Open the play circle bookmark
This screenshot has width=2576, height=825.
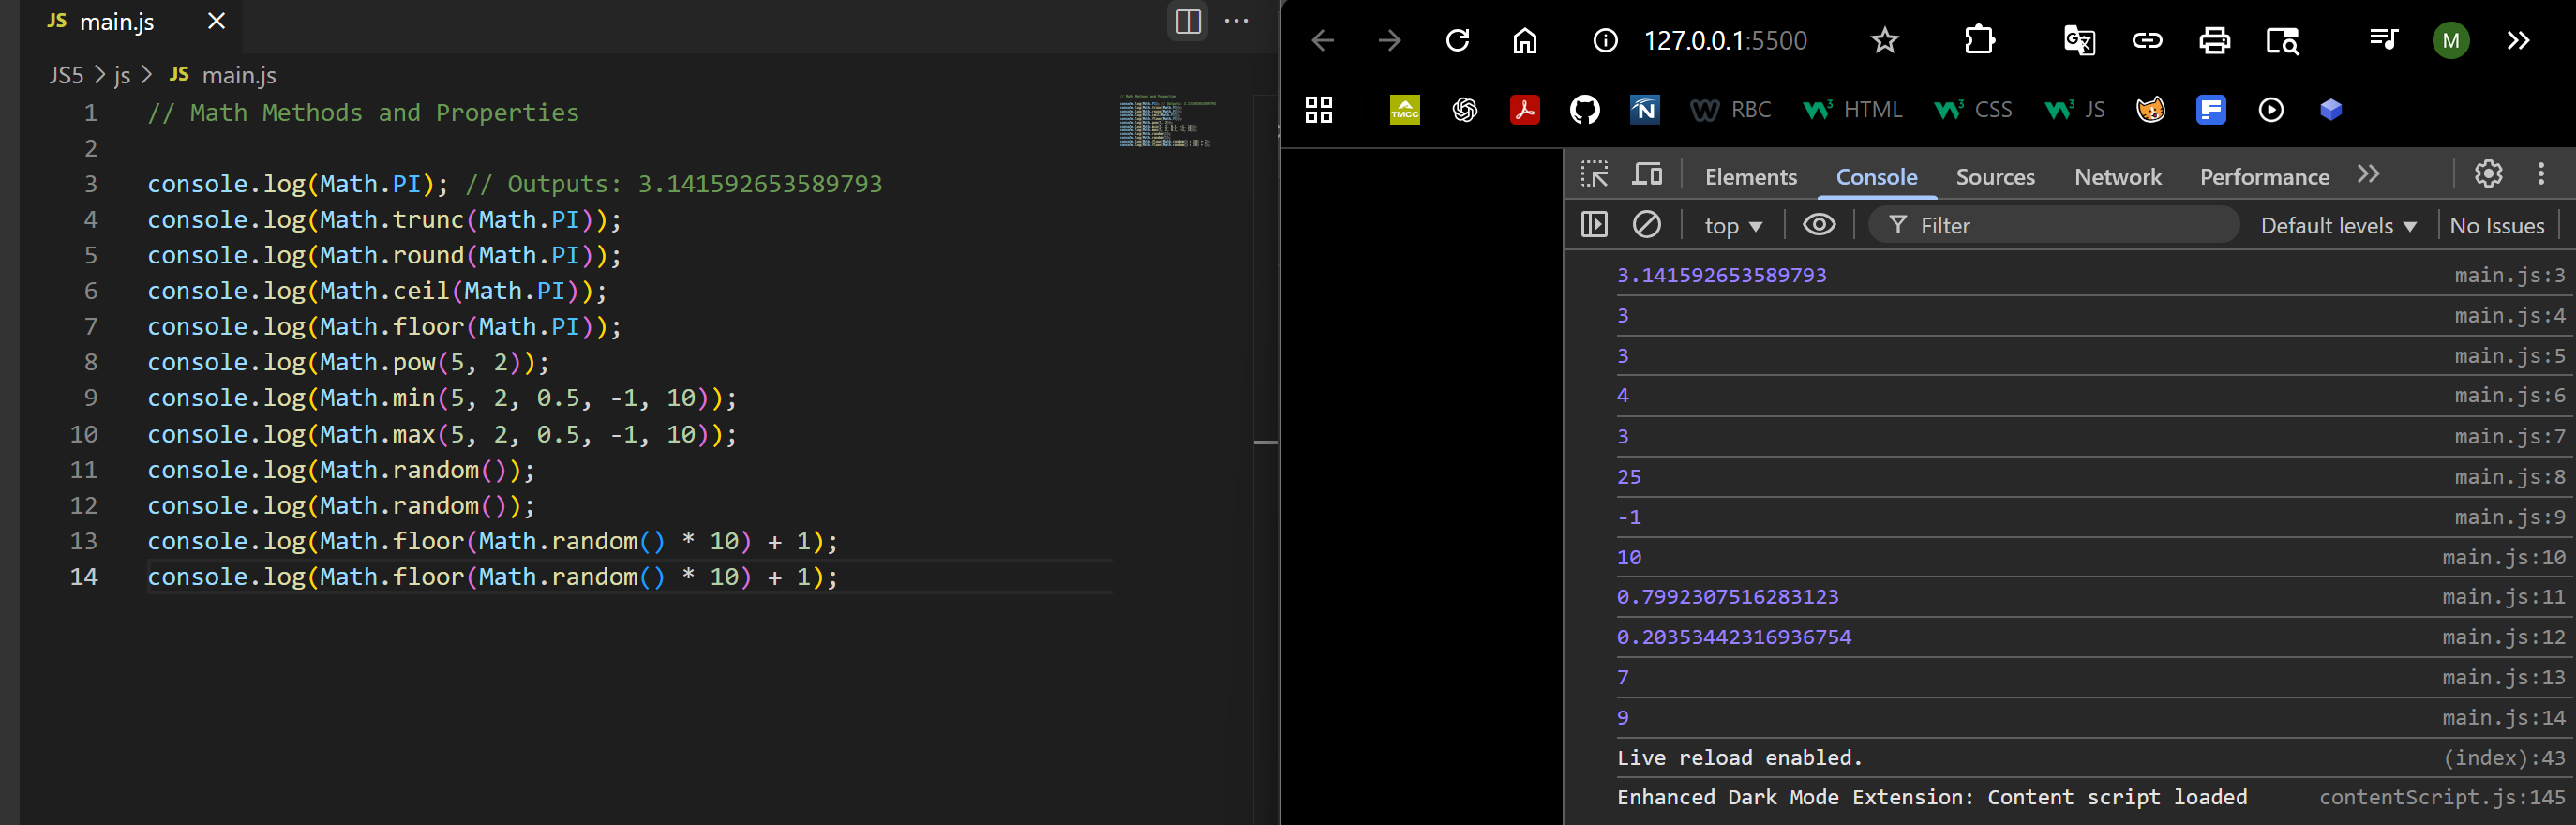tap(2271, 110)
